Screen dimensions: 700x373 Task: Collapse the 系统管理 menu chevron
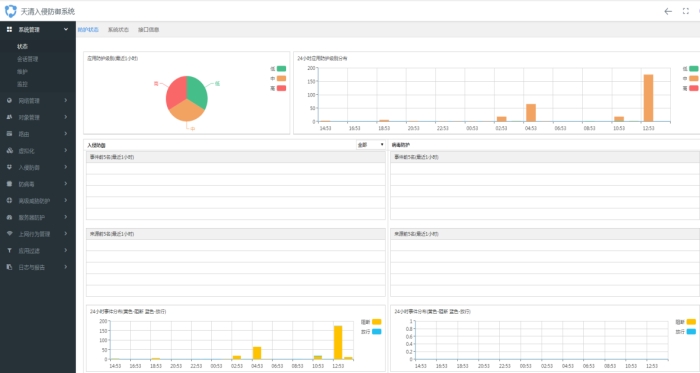(x=66, y=29)
